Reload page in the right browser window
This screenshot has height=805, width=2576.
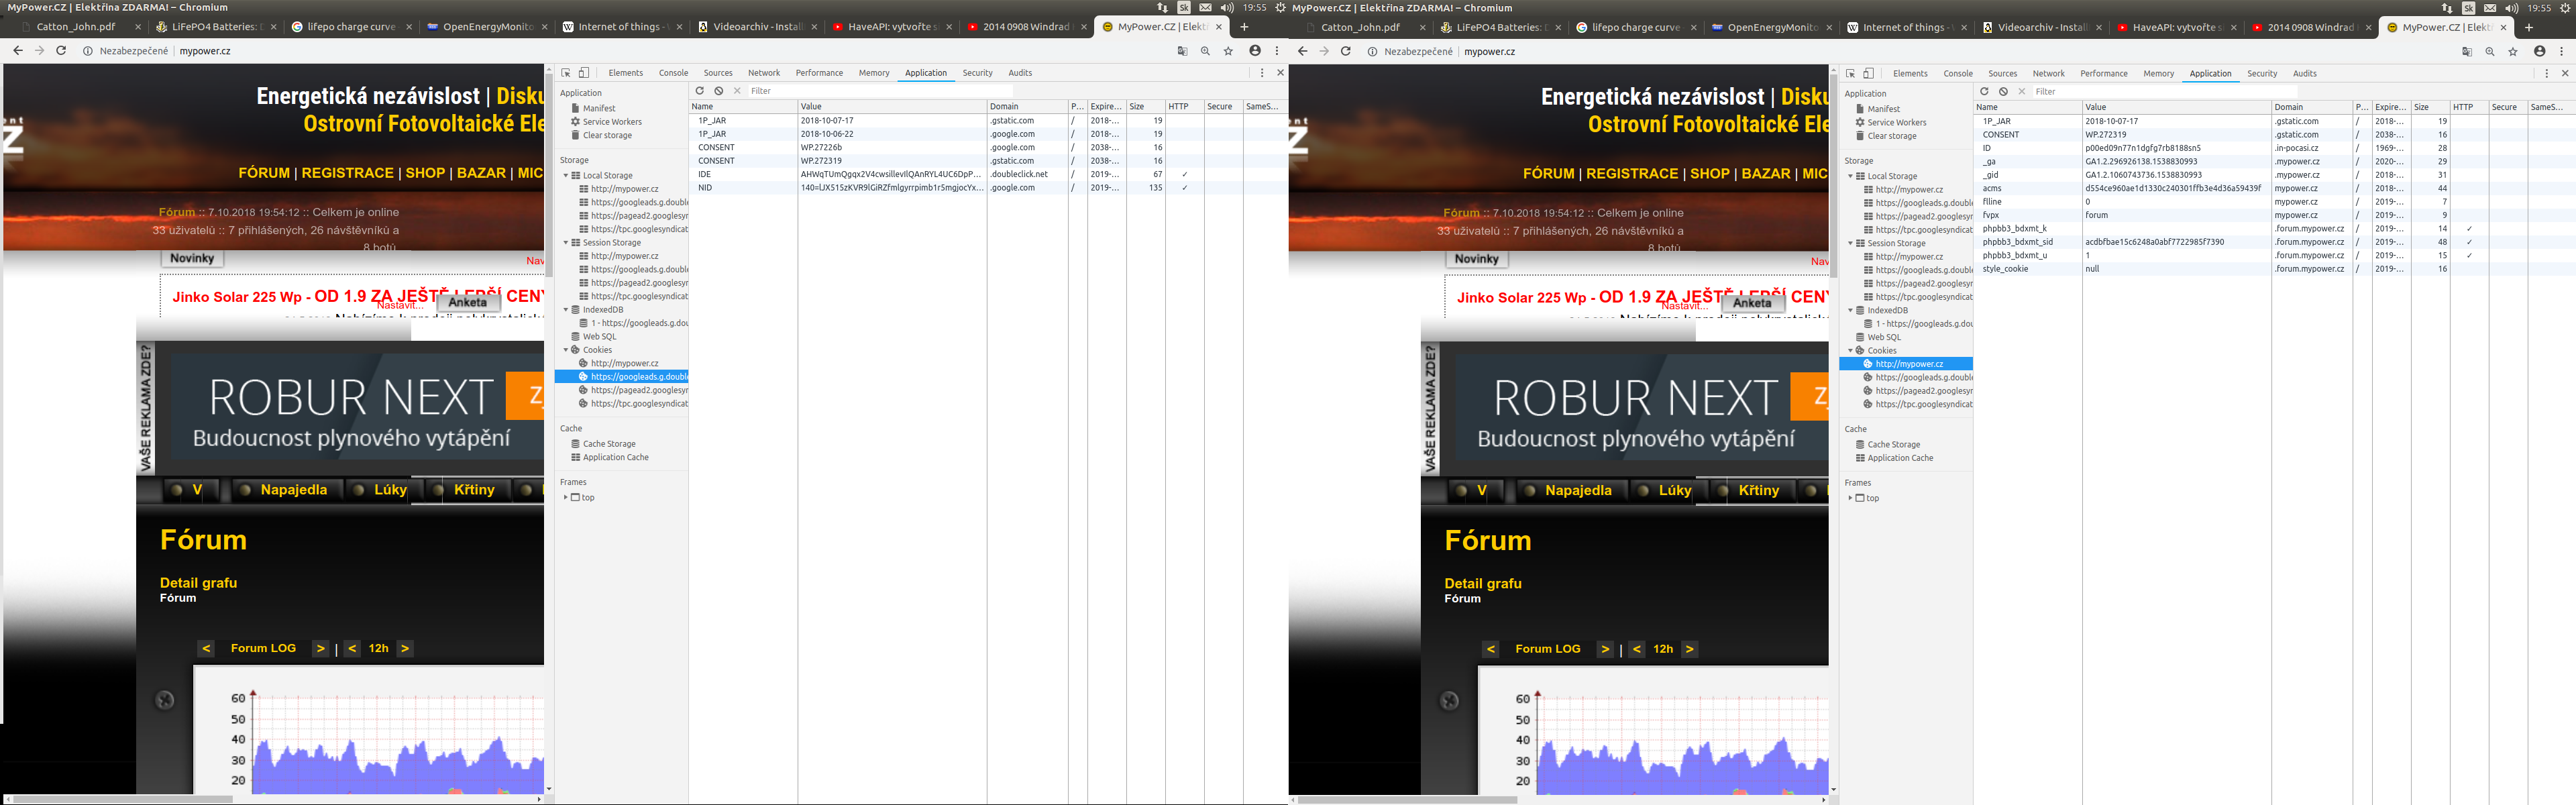[x=1345, y=51]
